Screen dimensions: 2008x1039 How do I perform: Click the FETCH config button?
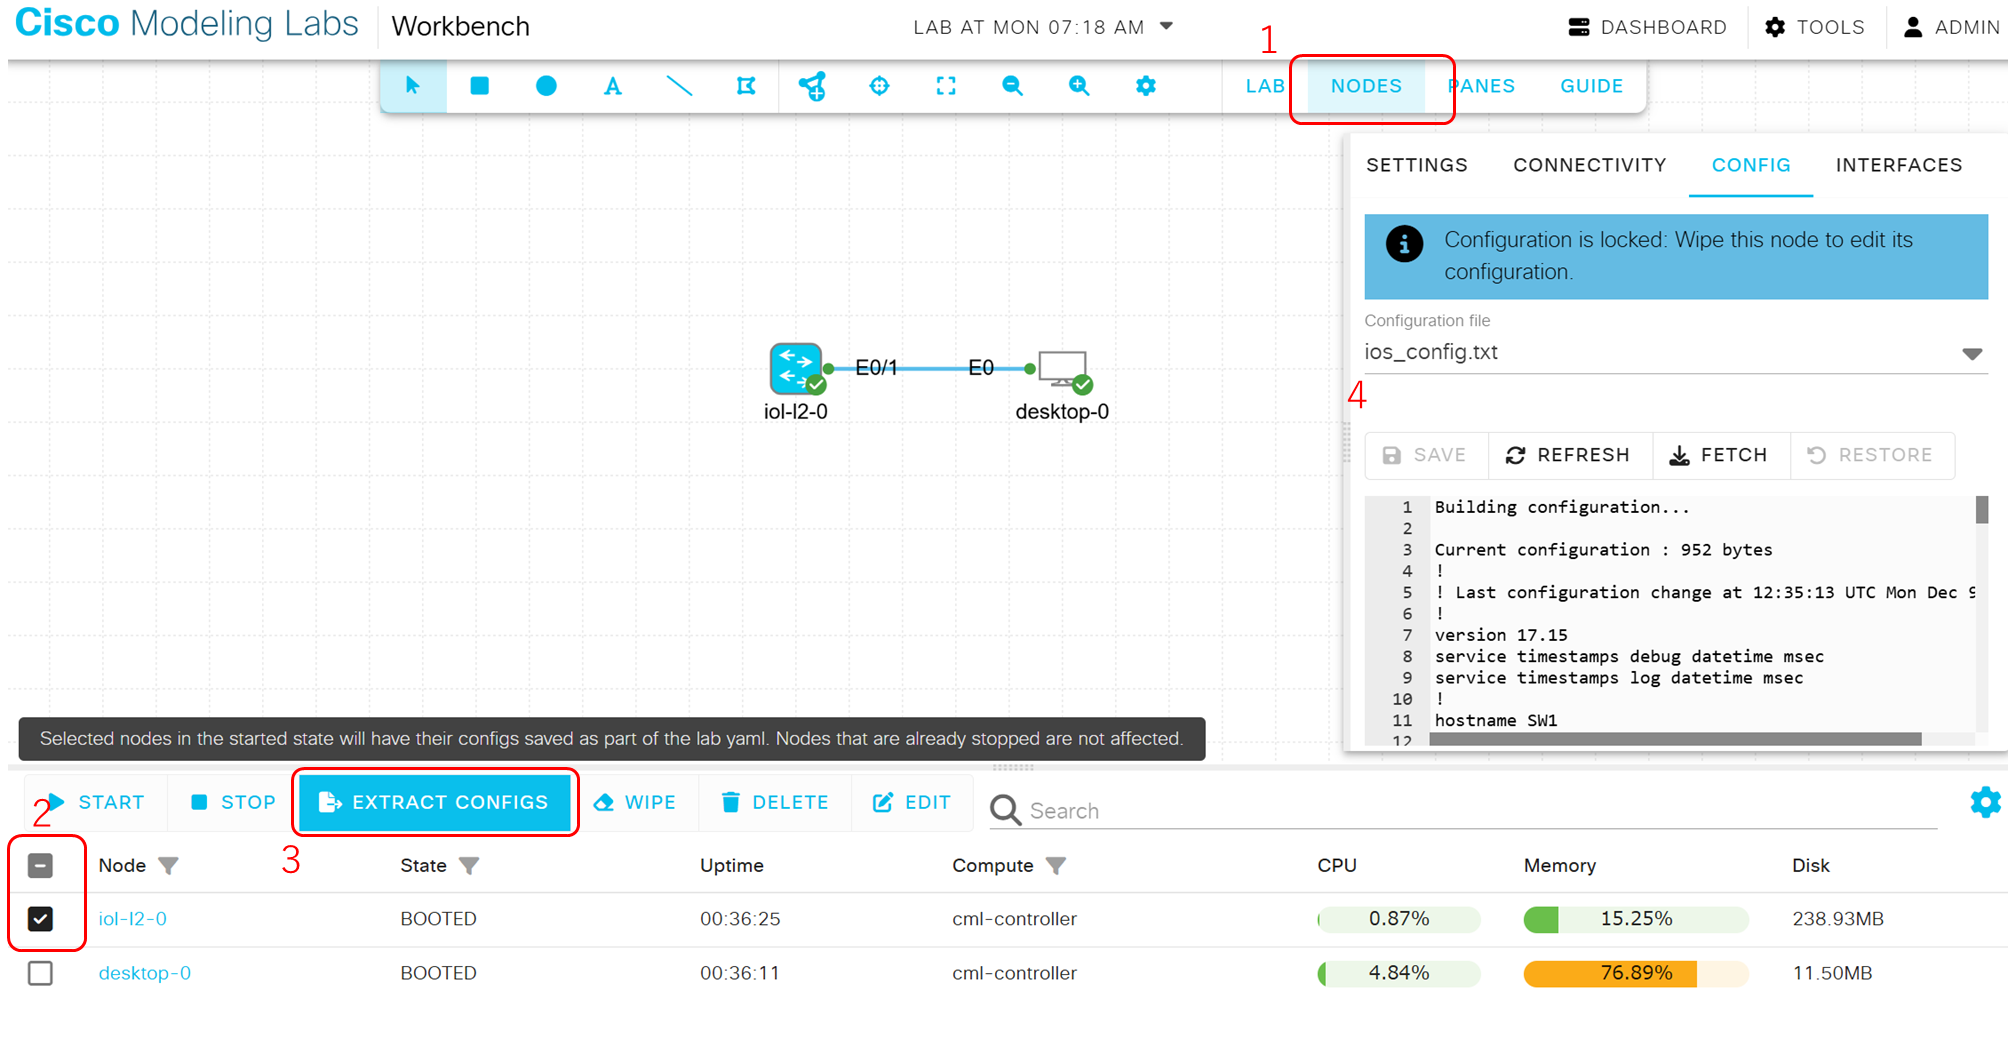pos(1720,455)
